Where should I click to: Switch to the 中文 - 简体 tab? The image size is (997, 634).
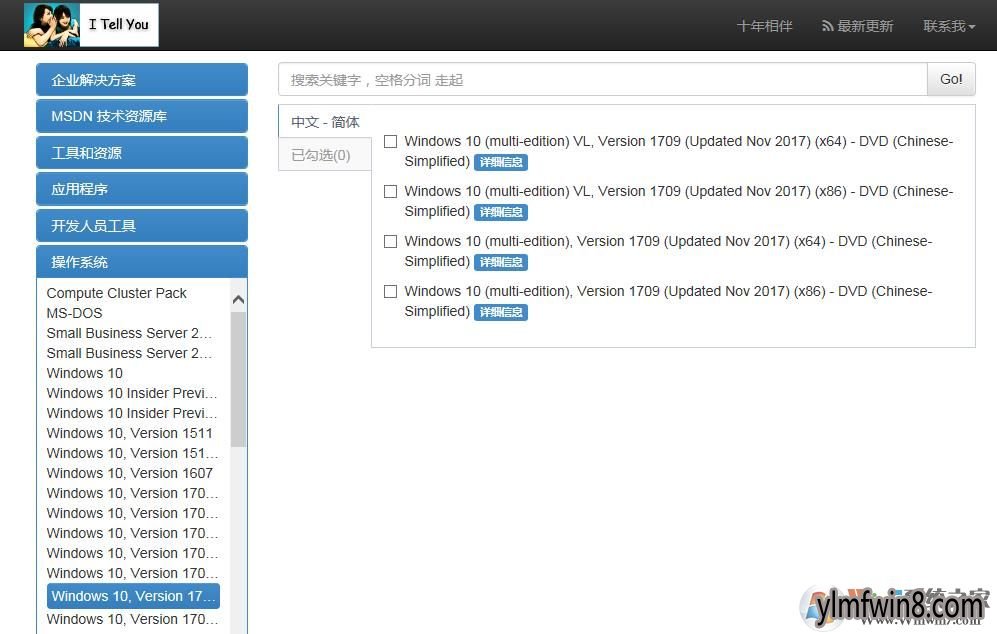(x=325, y=121)
